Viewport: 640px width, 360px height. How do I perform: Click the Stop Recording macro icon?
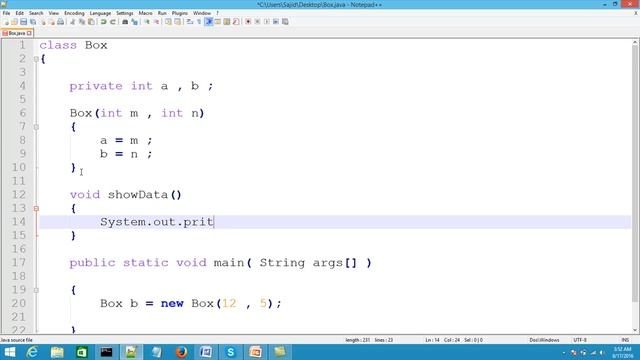pyautogui.click(x=258, y=22)
